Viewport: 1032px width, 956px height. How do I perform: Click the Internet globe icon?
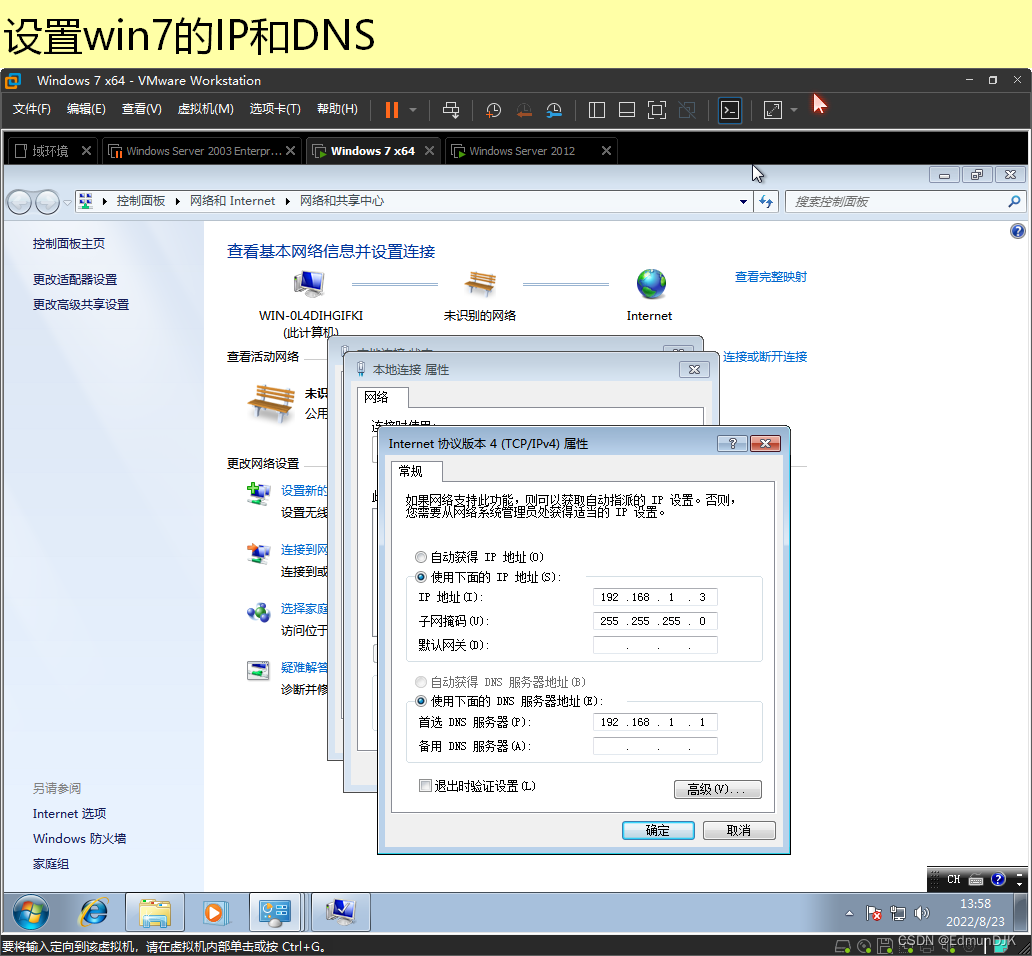pyautogui.click(x=651, y=284)
